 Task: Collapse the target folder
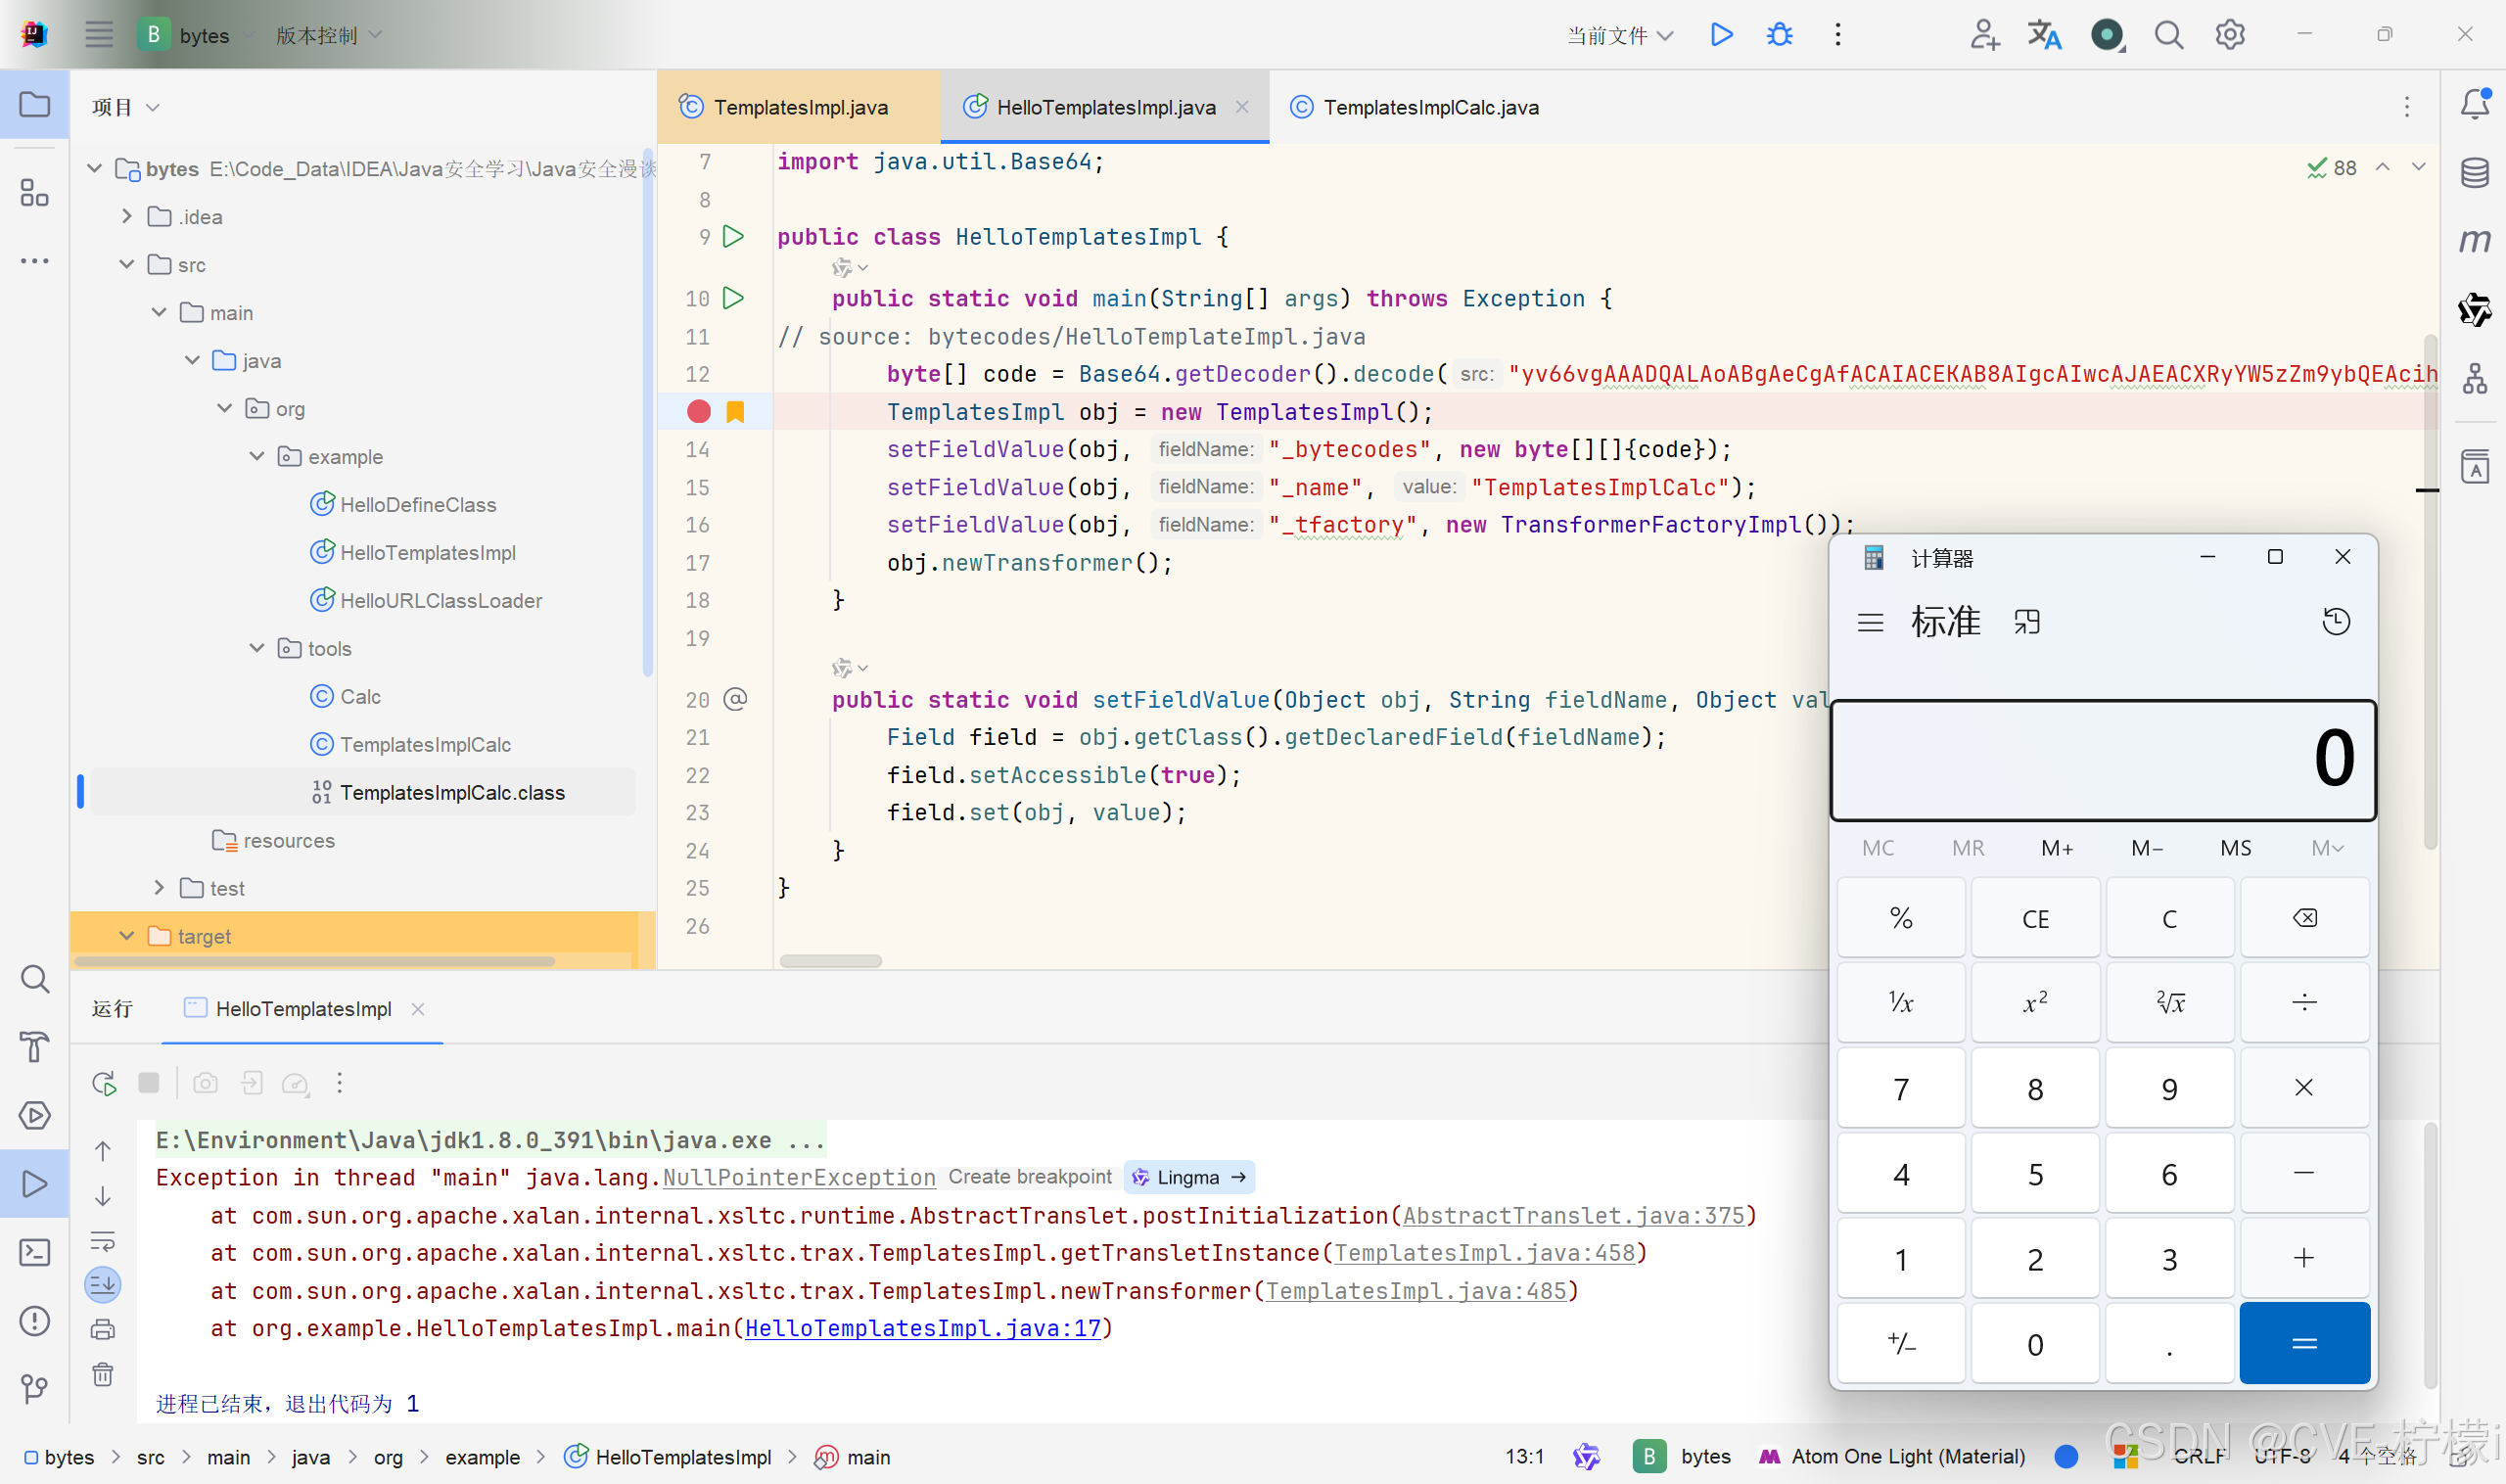pos(126,936)
